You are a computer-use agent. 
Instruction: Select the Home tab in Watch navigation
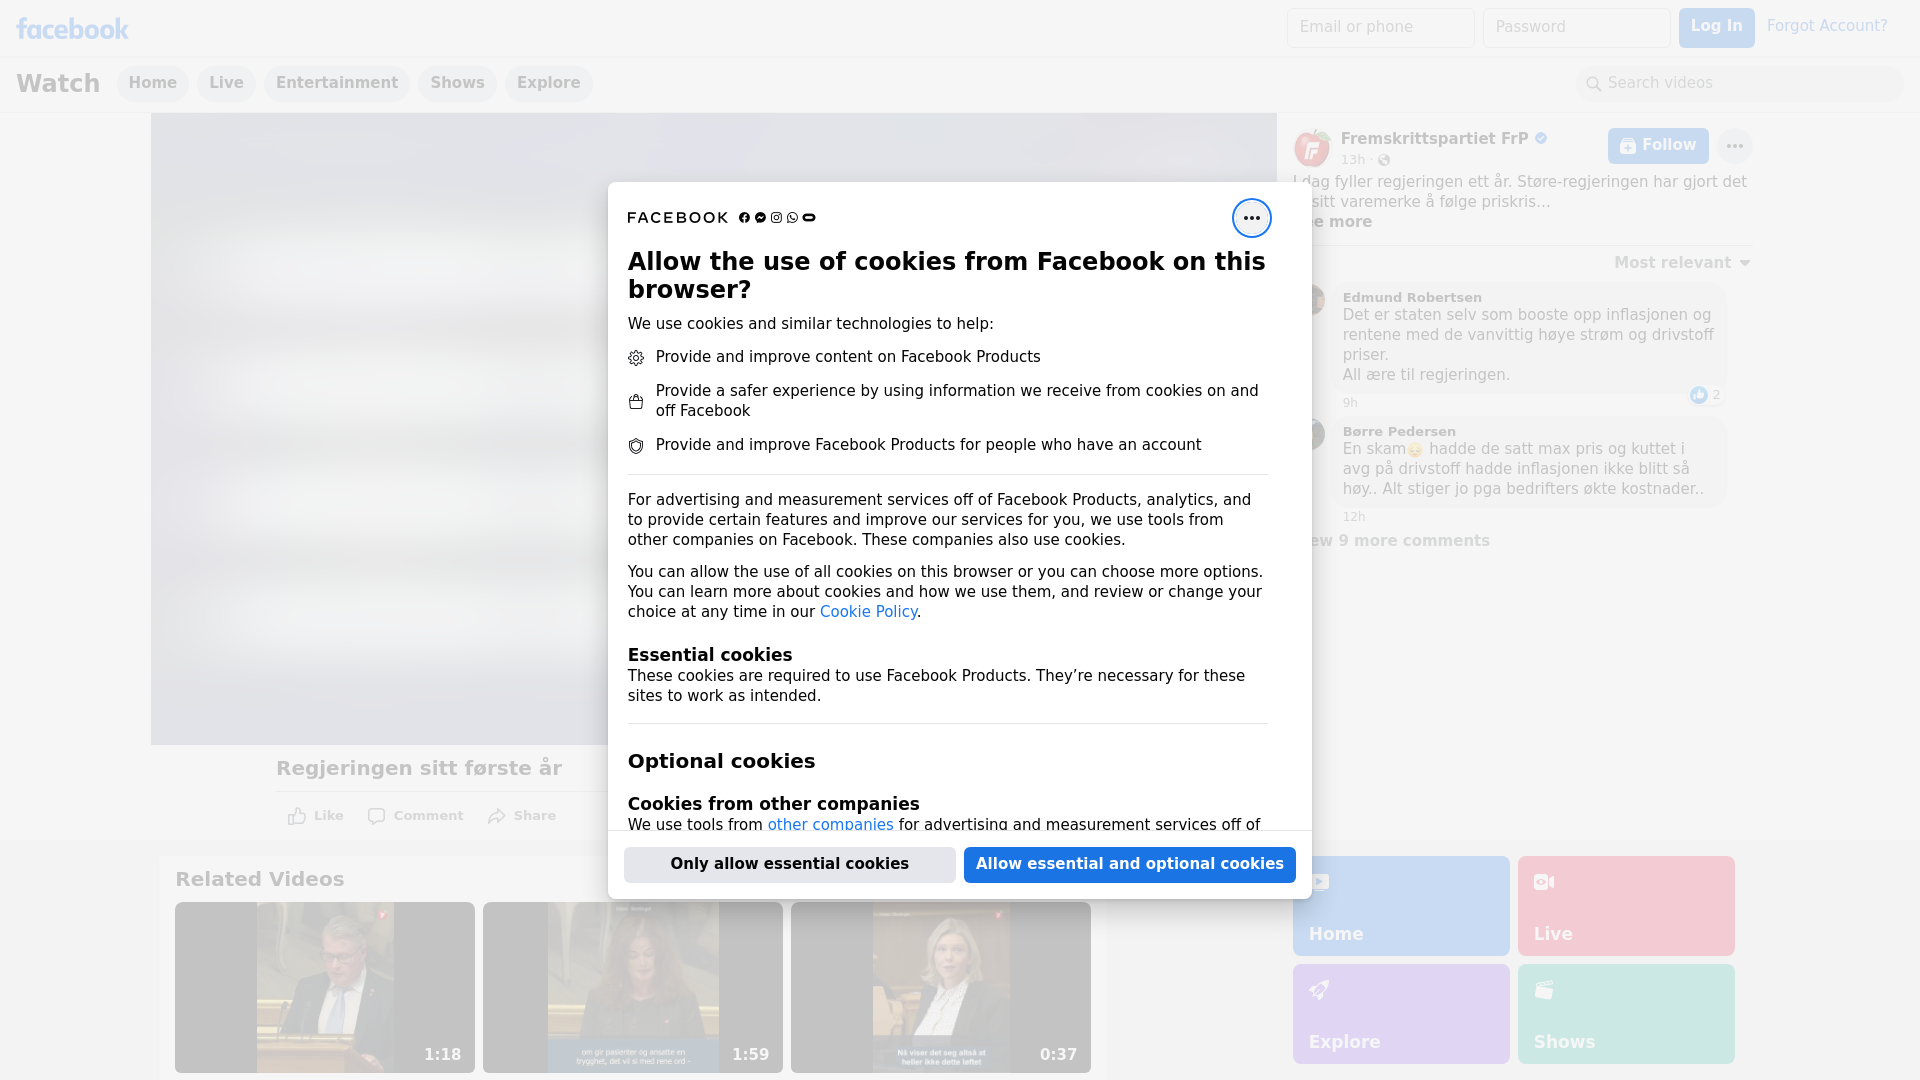(x=152, y=84)
